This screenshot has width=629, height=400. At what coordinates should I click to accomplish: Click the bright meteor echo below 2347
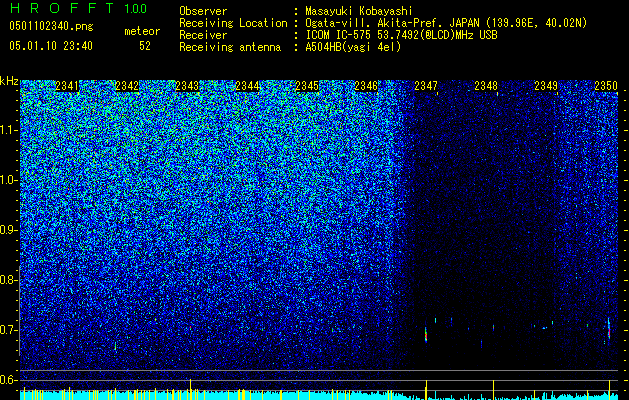[426, 334]
